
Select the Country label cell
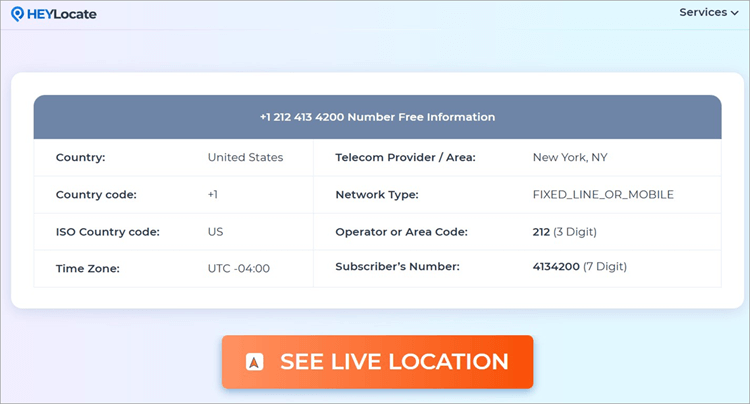(x=81, y=157)
